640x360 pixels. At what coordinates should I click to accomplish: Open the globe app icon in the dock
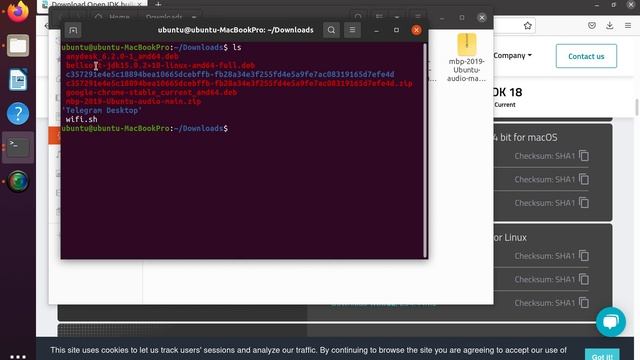pyautogui.click(x=18, y=181)
